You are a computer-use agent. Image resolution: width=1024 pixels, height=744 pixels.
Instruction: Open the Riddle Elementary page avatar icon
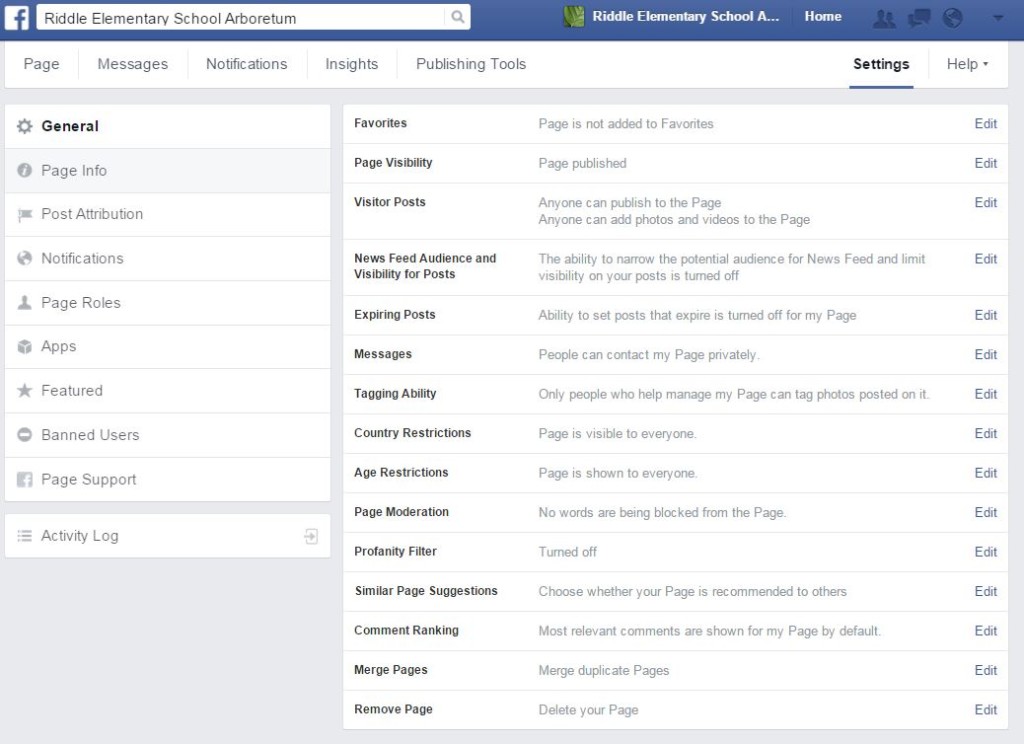pyautogui.click(x=573, y=16)
